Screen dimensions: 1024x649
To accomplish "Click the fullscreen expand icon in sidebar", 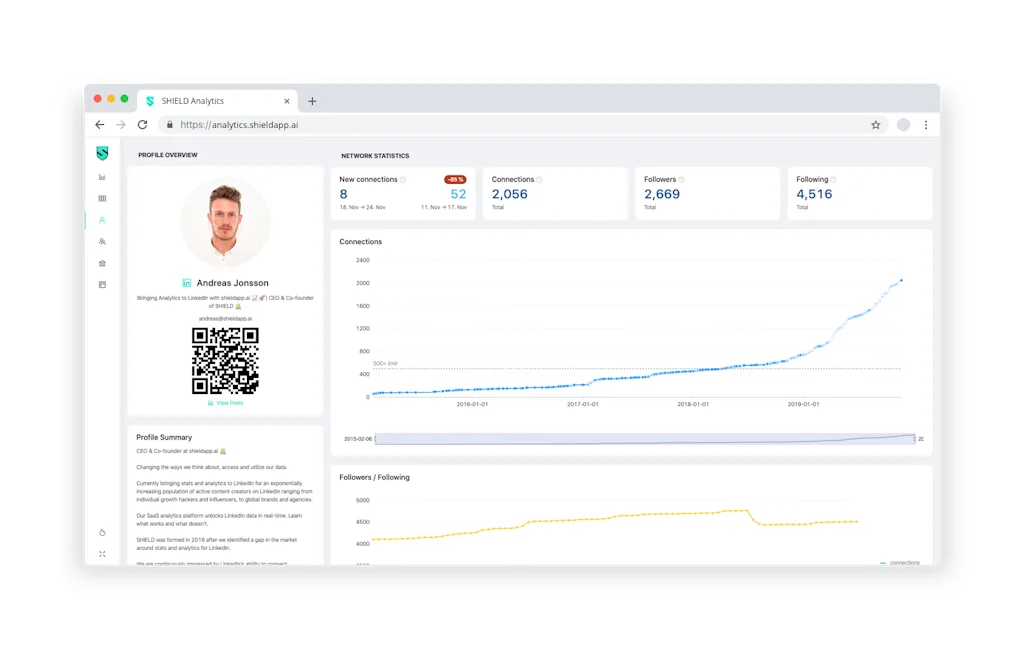I will (102, 554).
